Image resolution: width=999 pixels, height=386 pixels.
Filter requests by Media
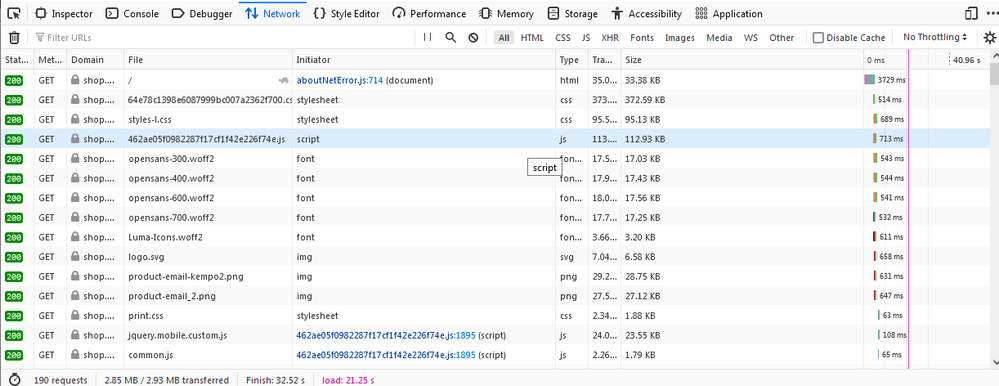click(x=719, y=38)
